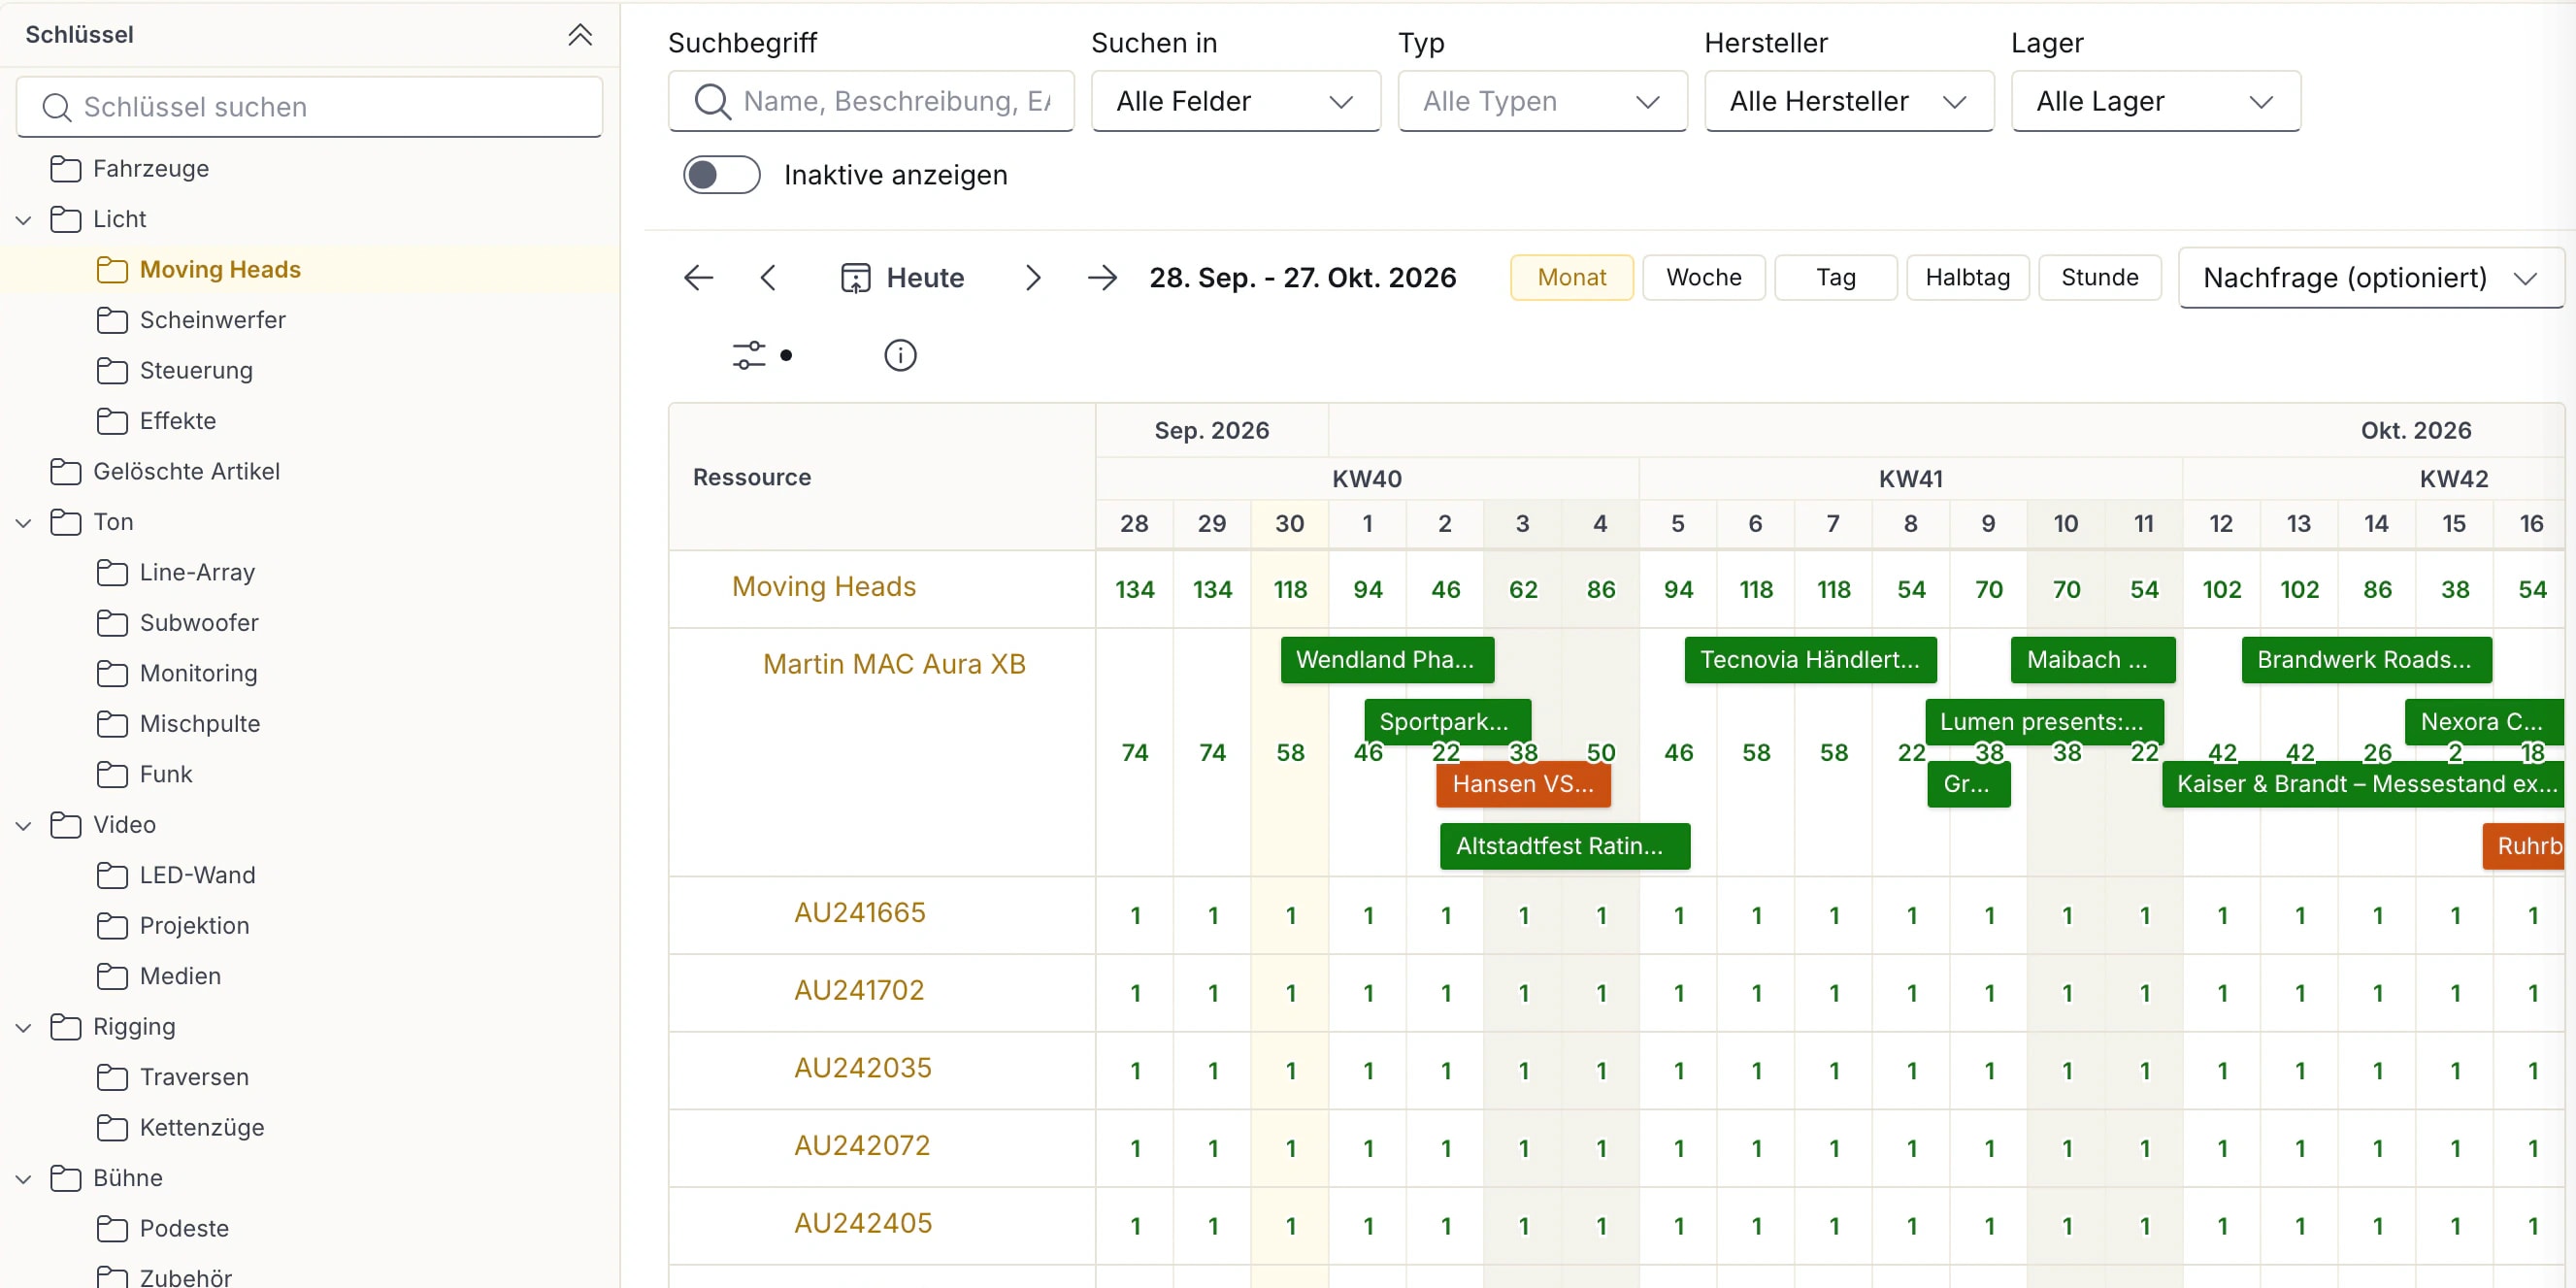The image size is (2576, 1288).
Task: Click the Heute calendar button
Action: click(x=902, y=277)
